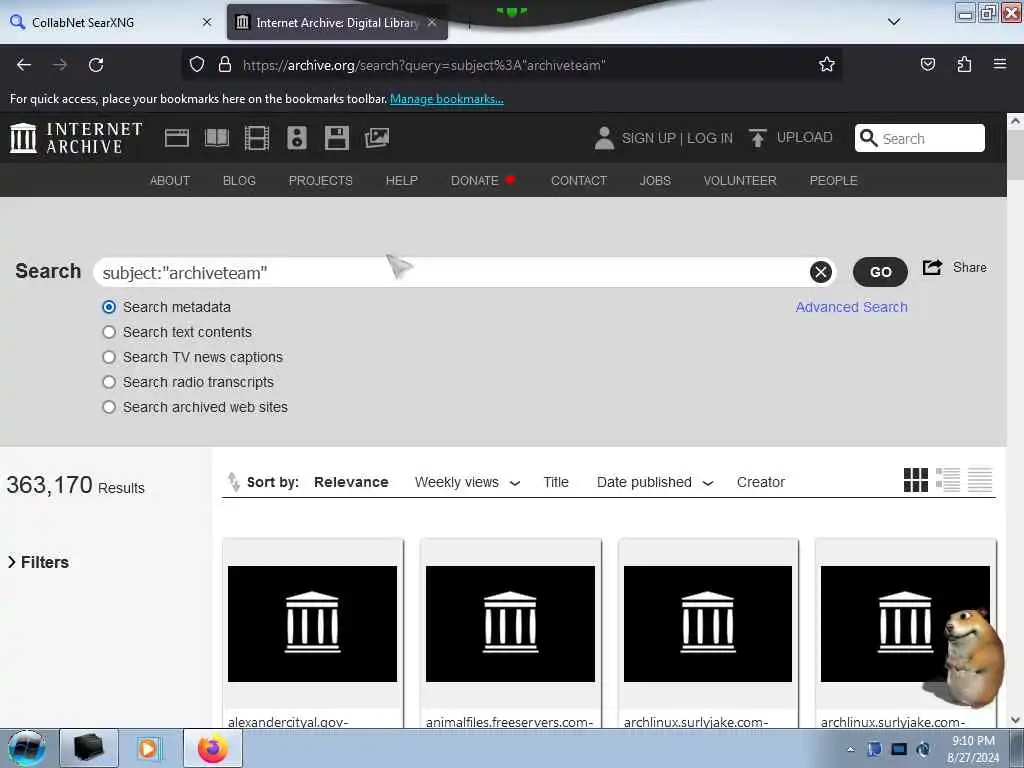Viewport: 1024px width, 768px height.
Task: Click the GO search button
Action: [x=880, y=272]
